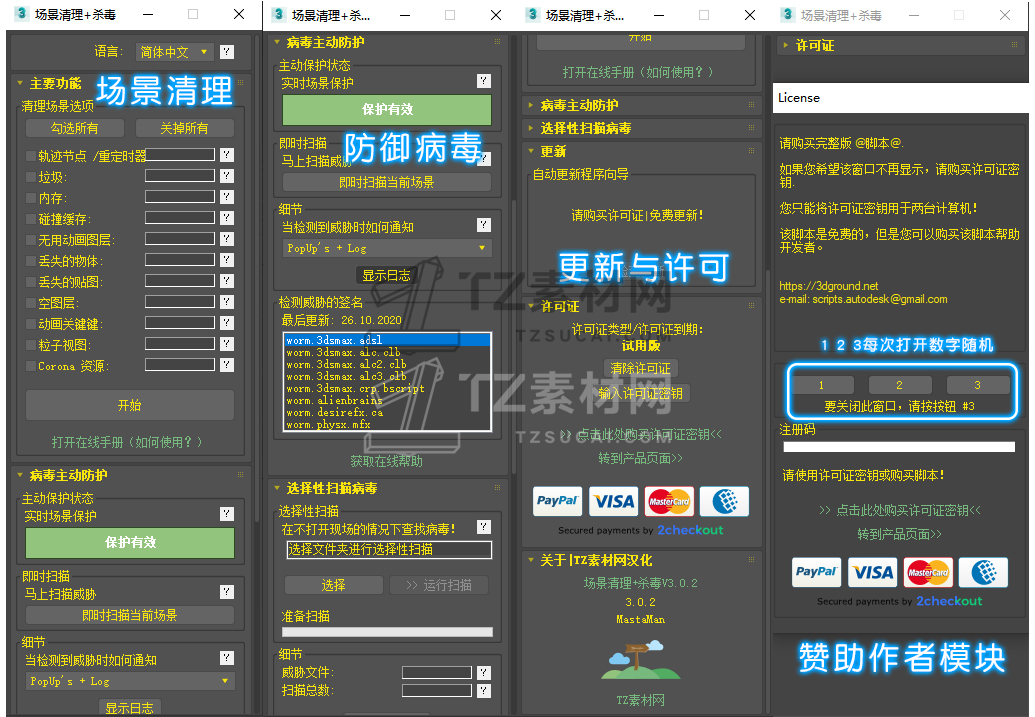Open help for 轨迹节点/重定时器 row
Image resolution: width=1035 pixels, height=717 pixels.
pyautogui.click(x=227, y=154)
